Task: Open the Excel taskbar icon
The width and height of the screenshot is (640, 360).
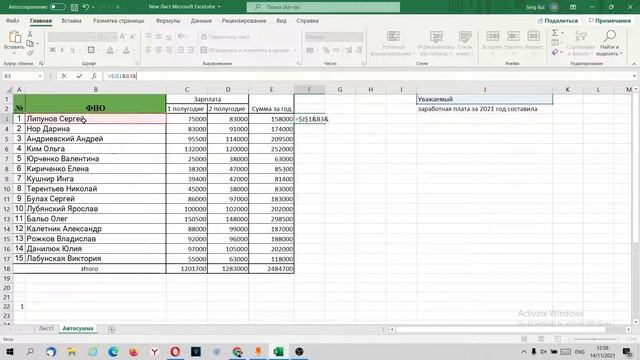Action: (279, 351)
